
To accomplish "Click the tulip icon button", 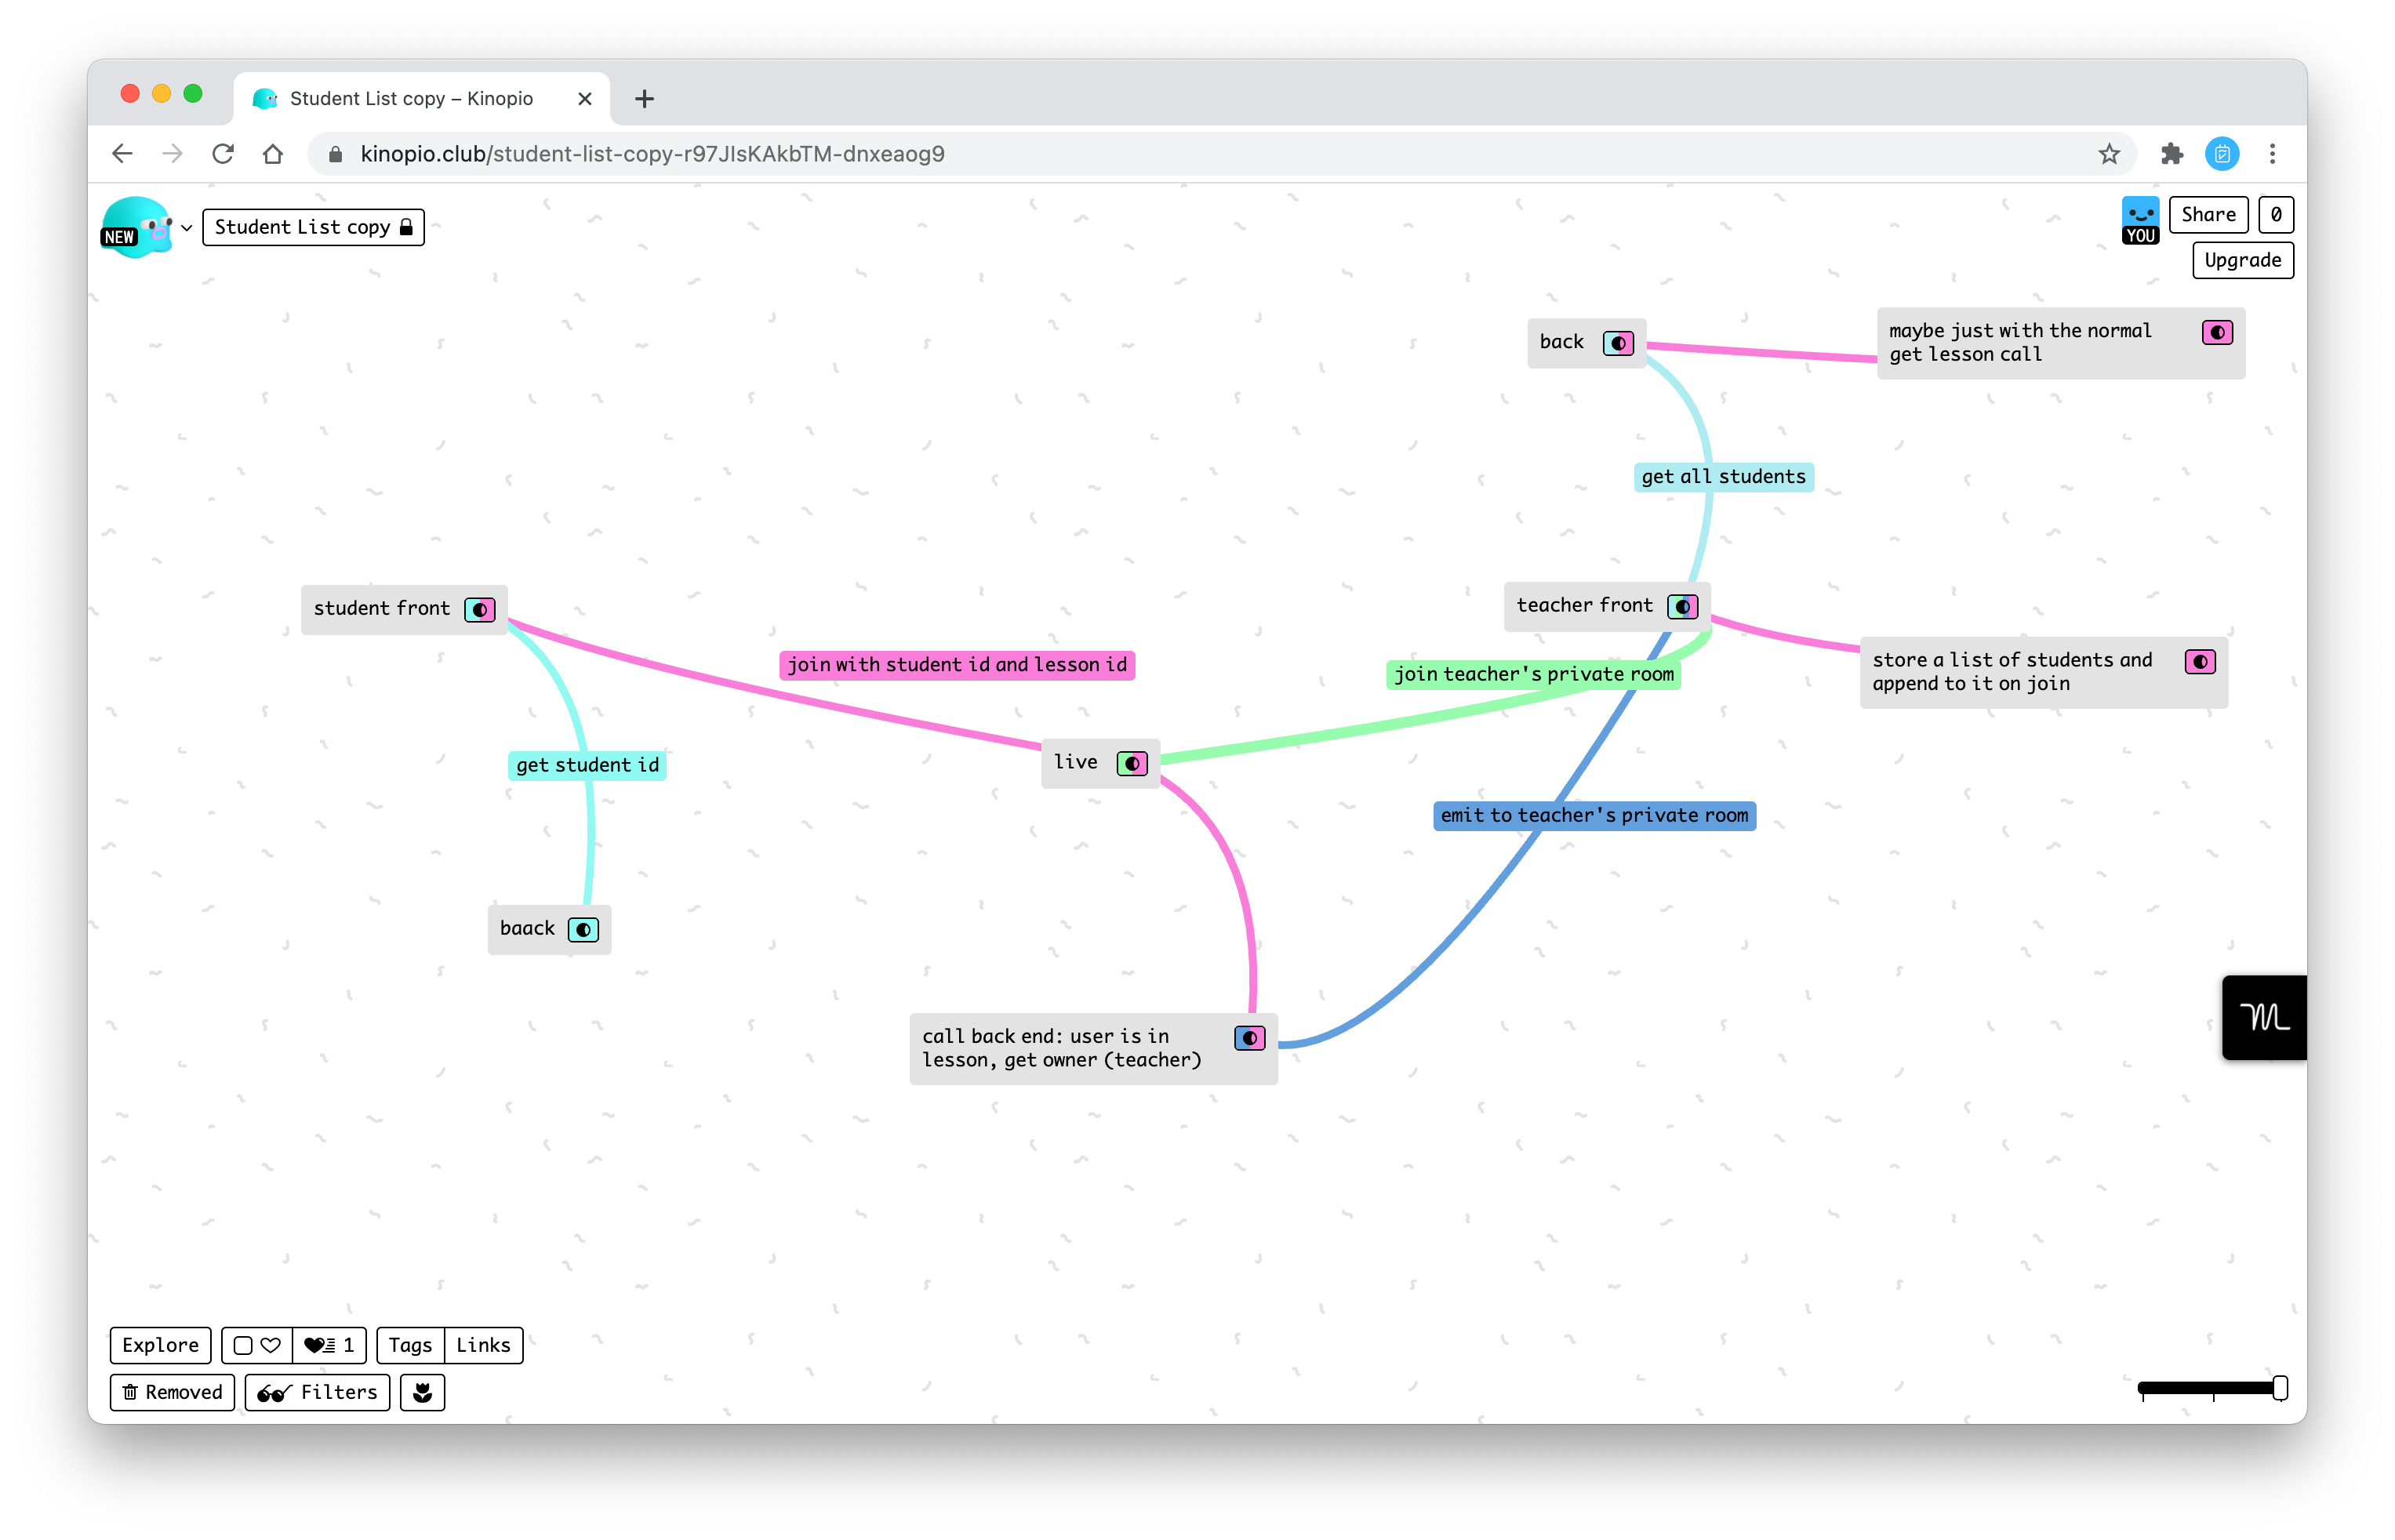I will pos(422,1392).
